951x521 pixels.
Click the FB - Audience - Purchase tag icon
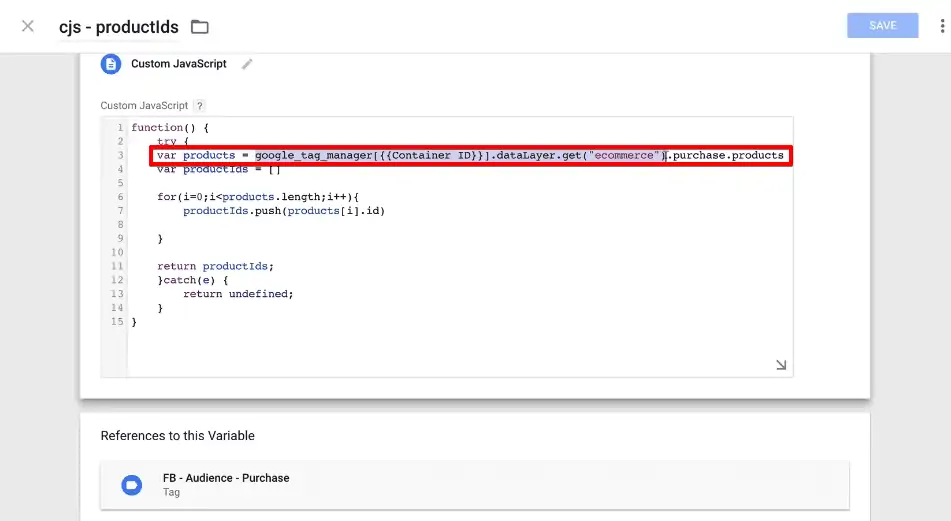tap(132, 485)
